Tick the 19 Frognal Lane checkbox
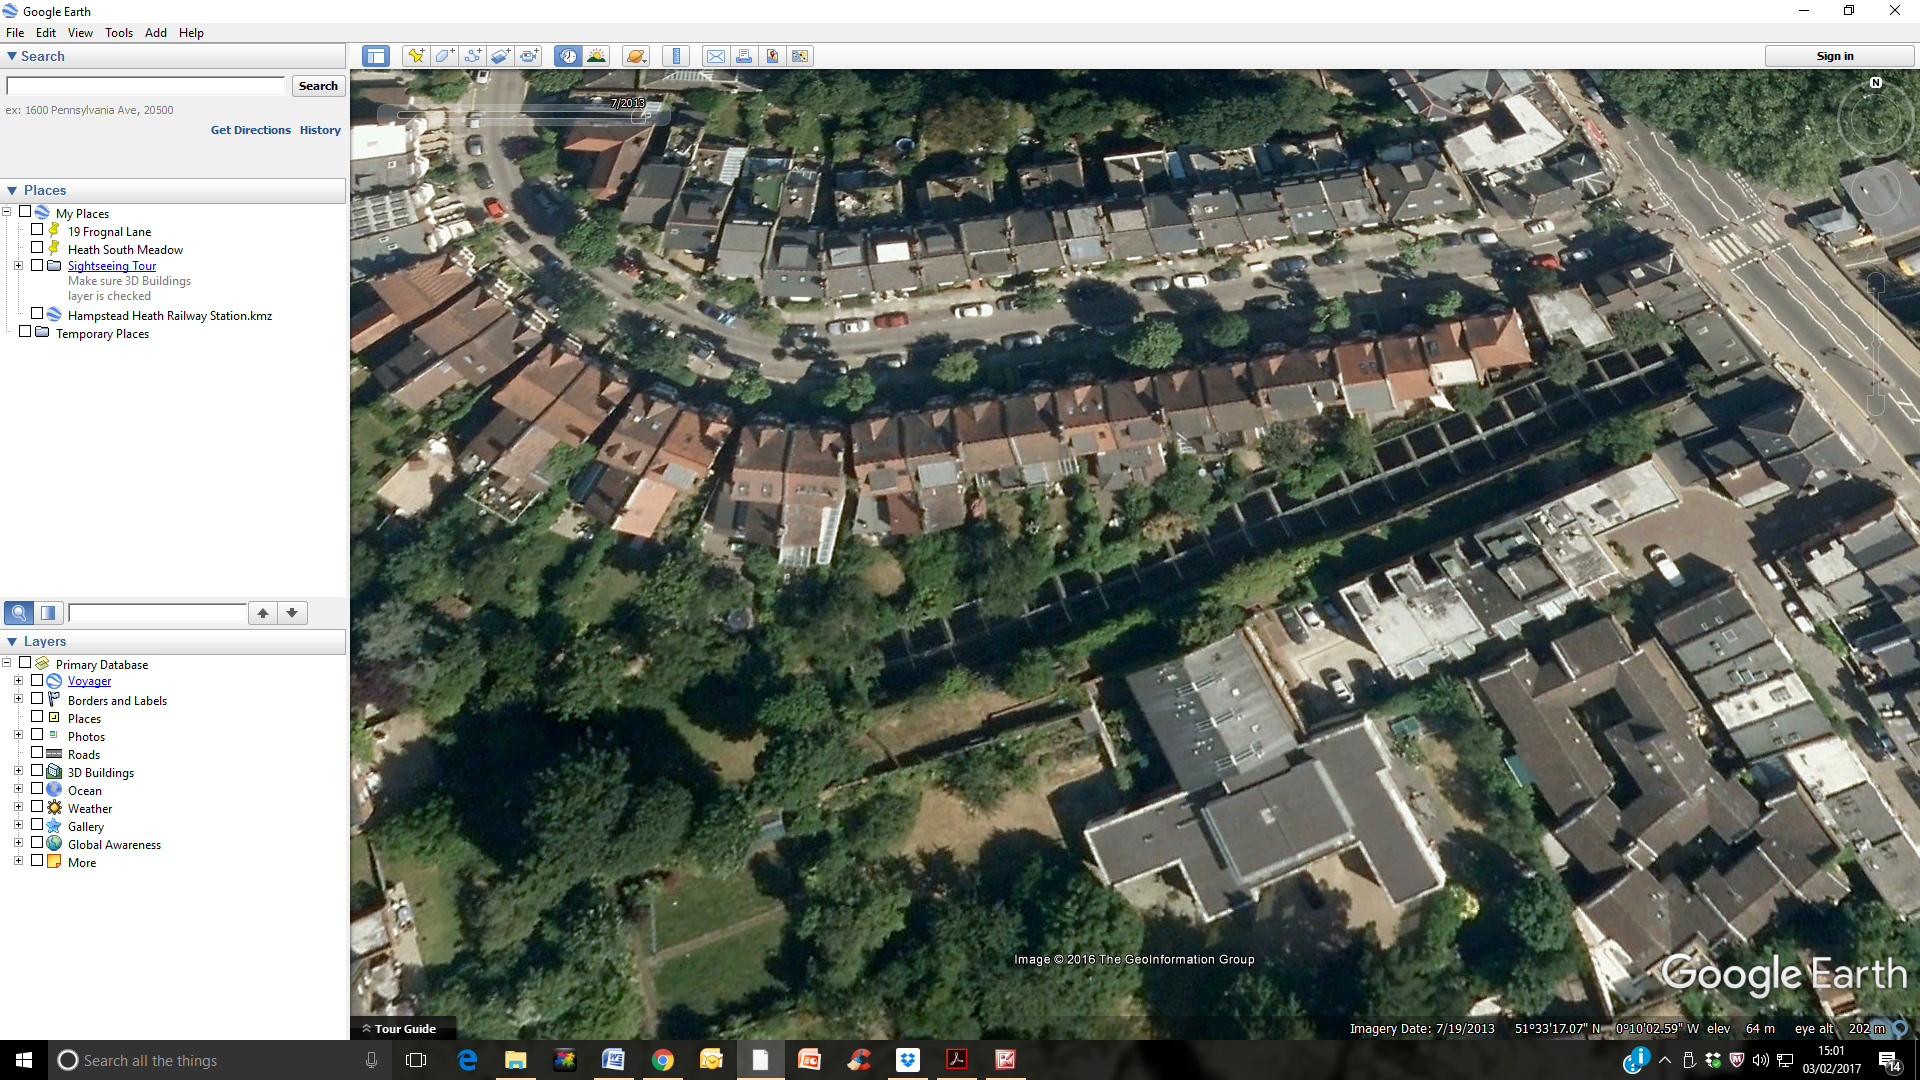The height and width of the screenshot is (1080, 1920). pyautogui.click(x=37, y=230)
